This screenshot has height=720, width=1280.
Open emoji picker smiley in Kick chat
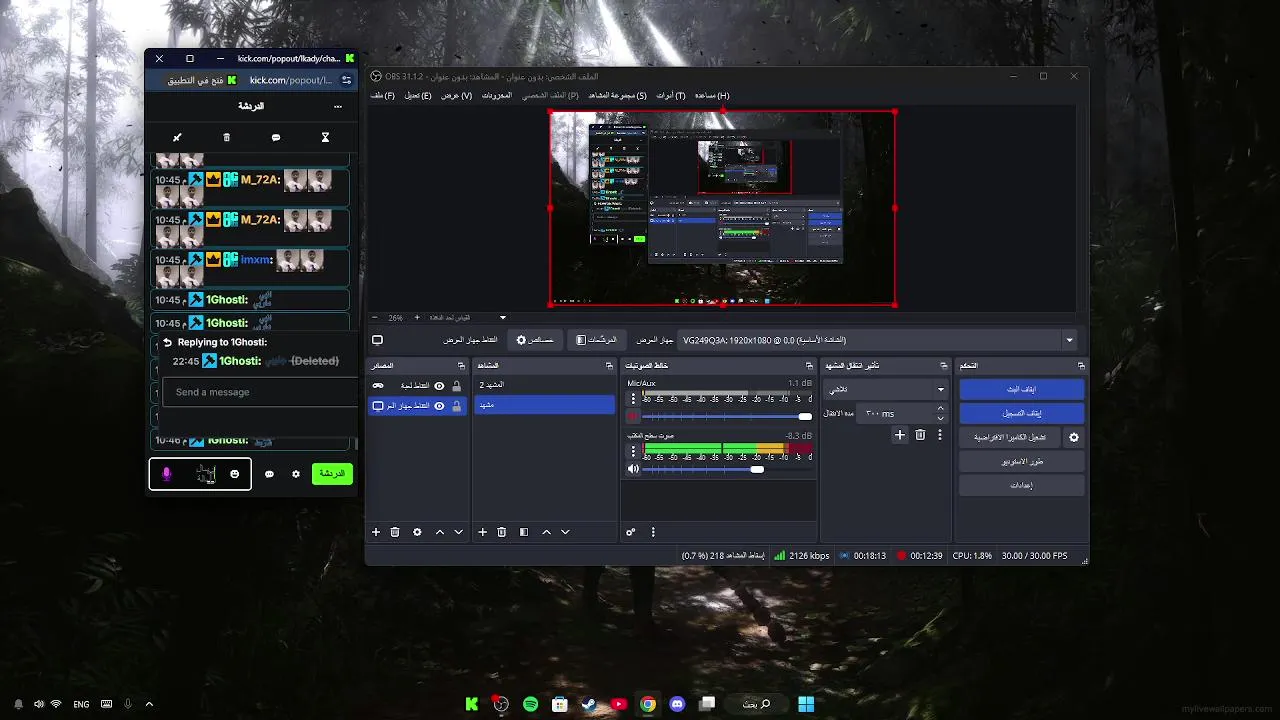pyautogui.click(x=235, y=474)
